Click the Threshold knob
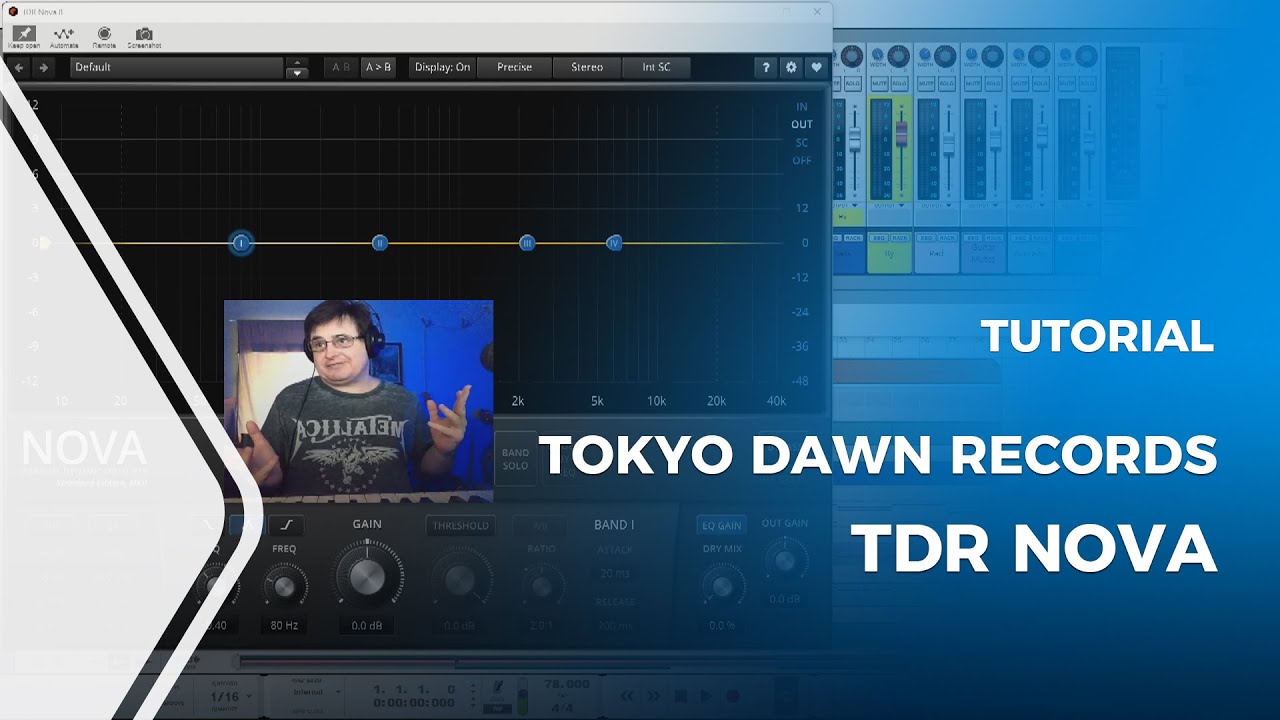 459,579
